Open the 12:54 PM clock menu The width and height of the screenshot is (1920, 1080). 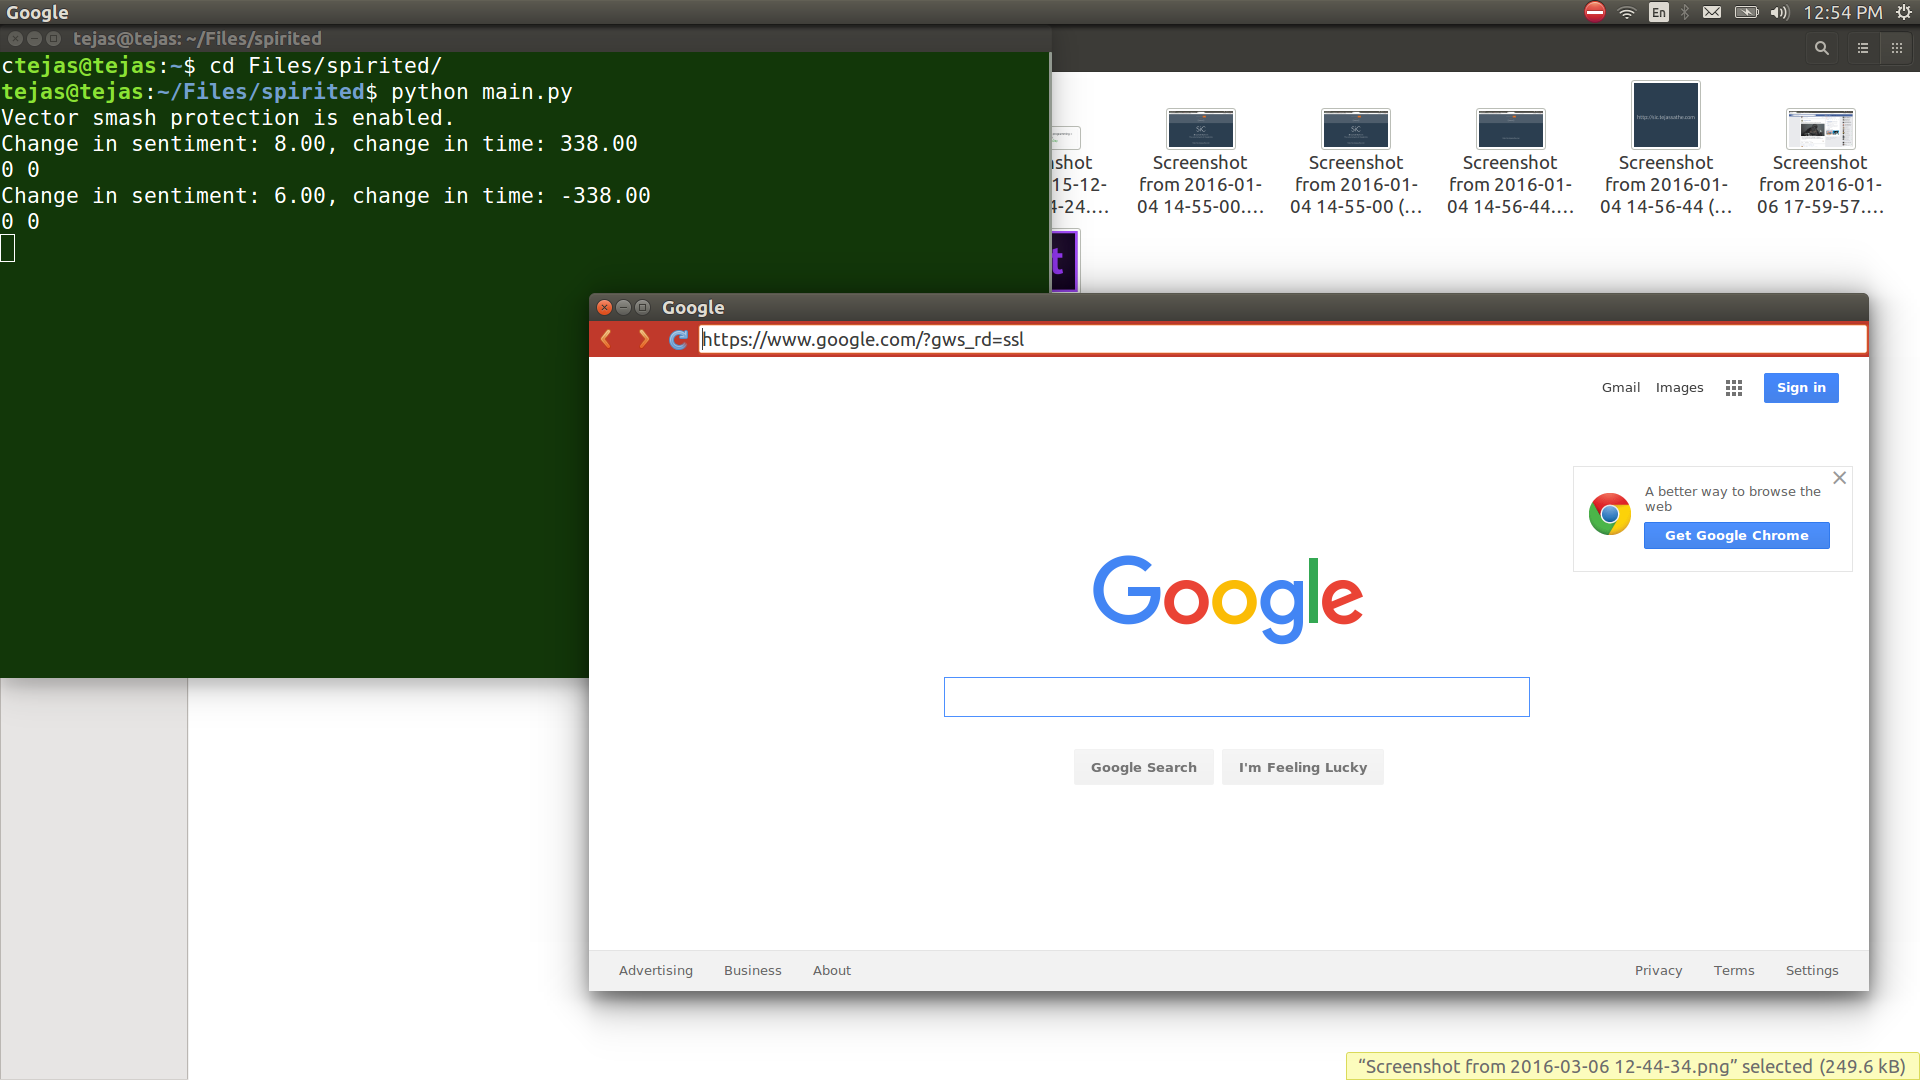1842,12
